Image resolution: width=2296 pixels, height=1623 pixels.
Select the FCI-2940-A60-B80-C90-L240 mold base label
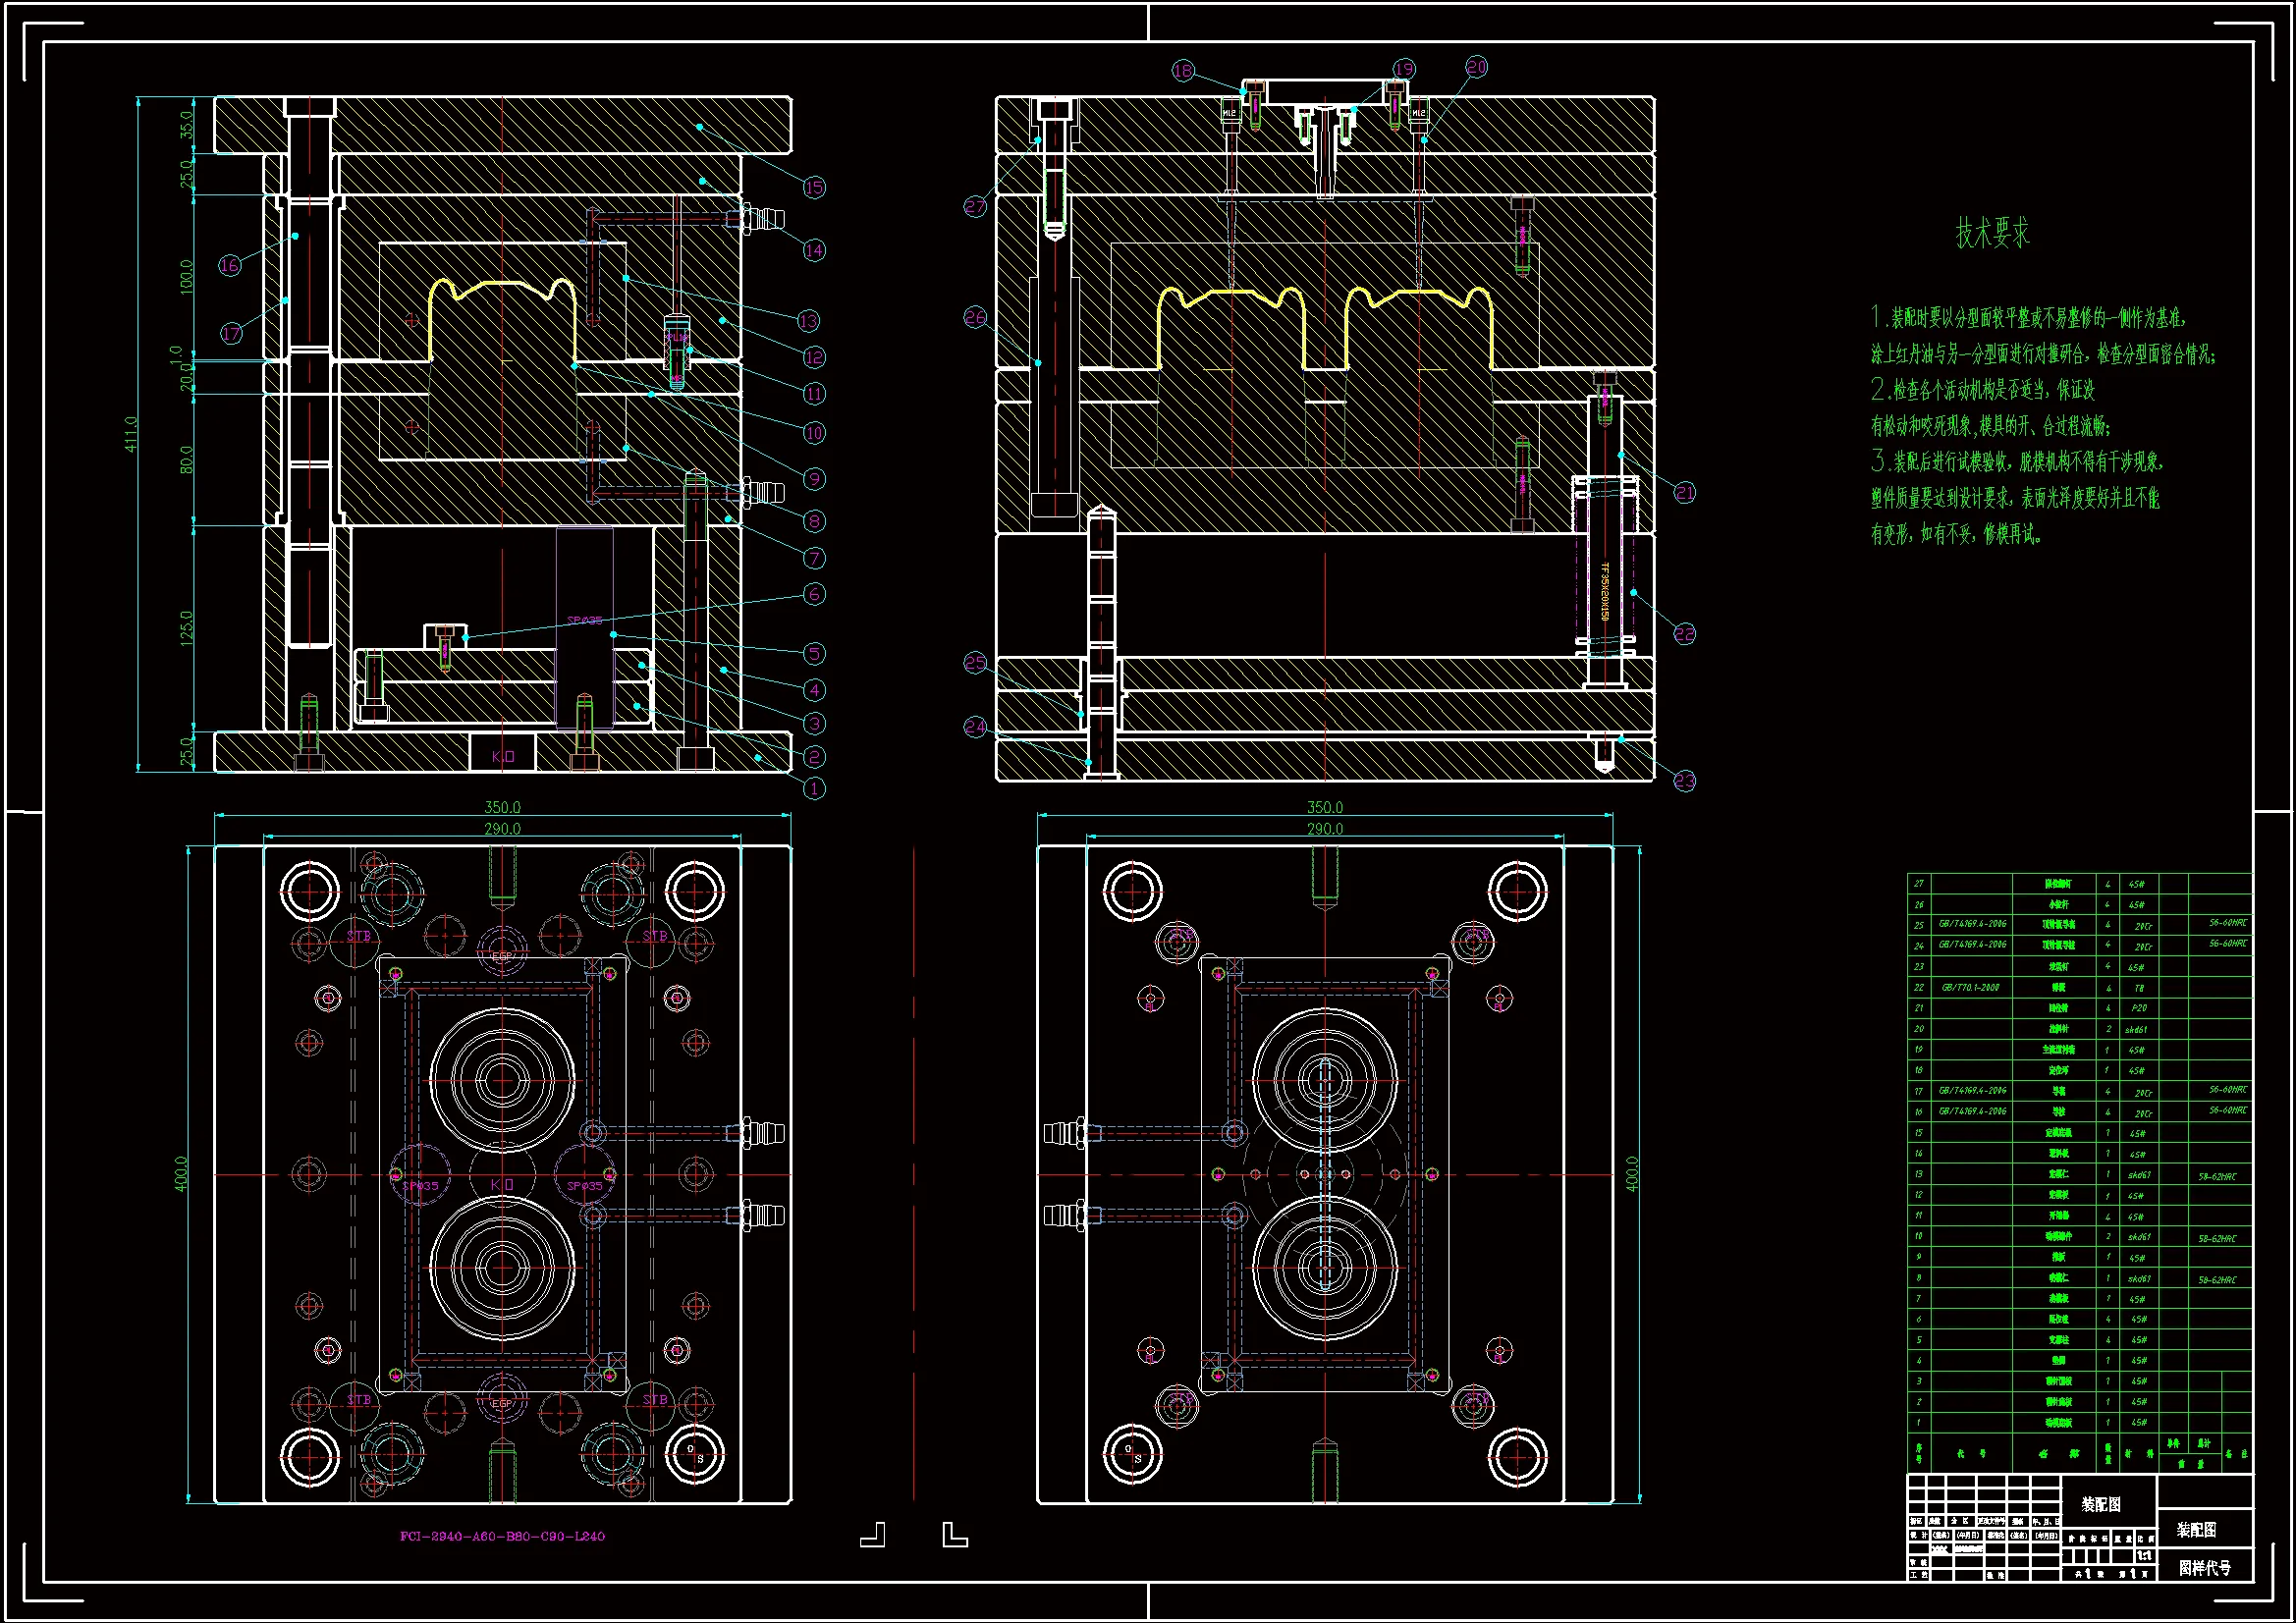[502, 1536]
